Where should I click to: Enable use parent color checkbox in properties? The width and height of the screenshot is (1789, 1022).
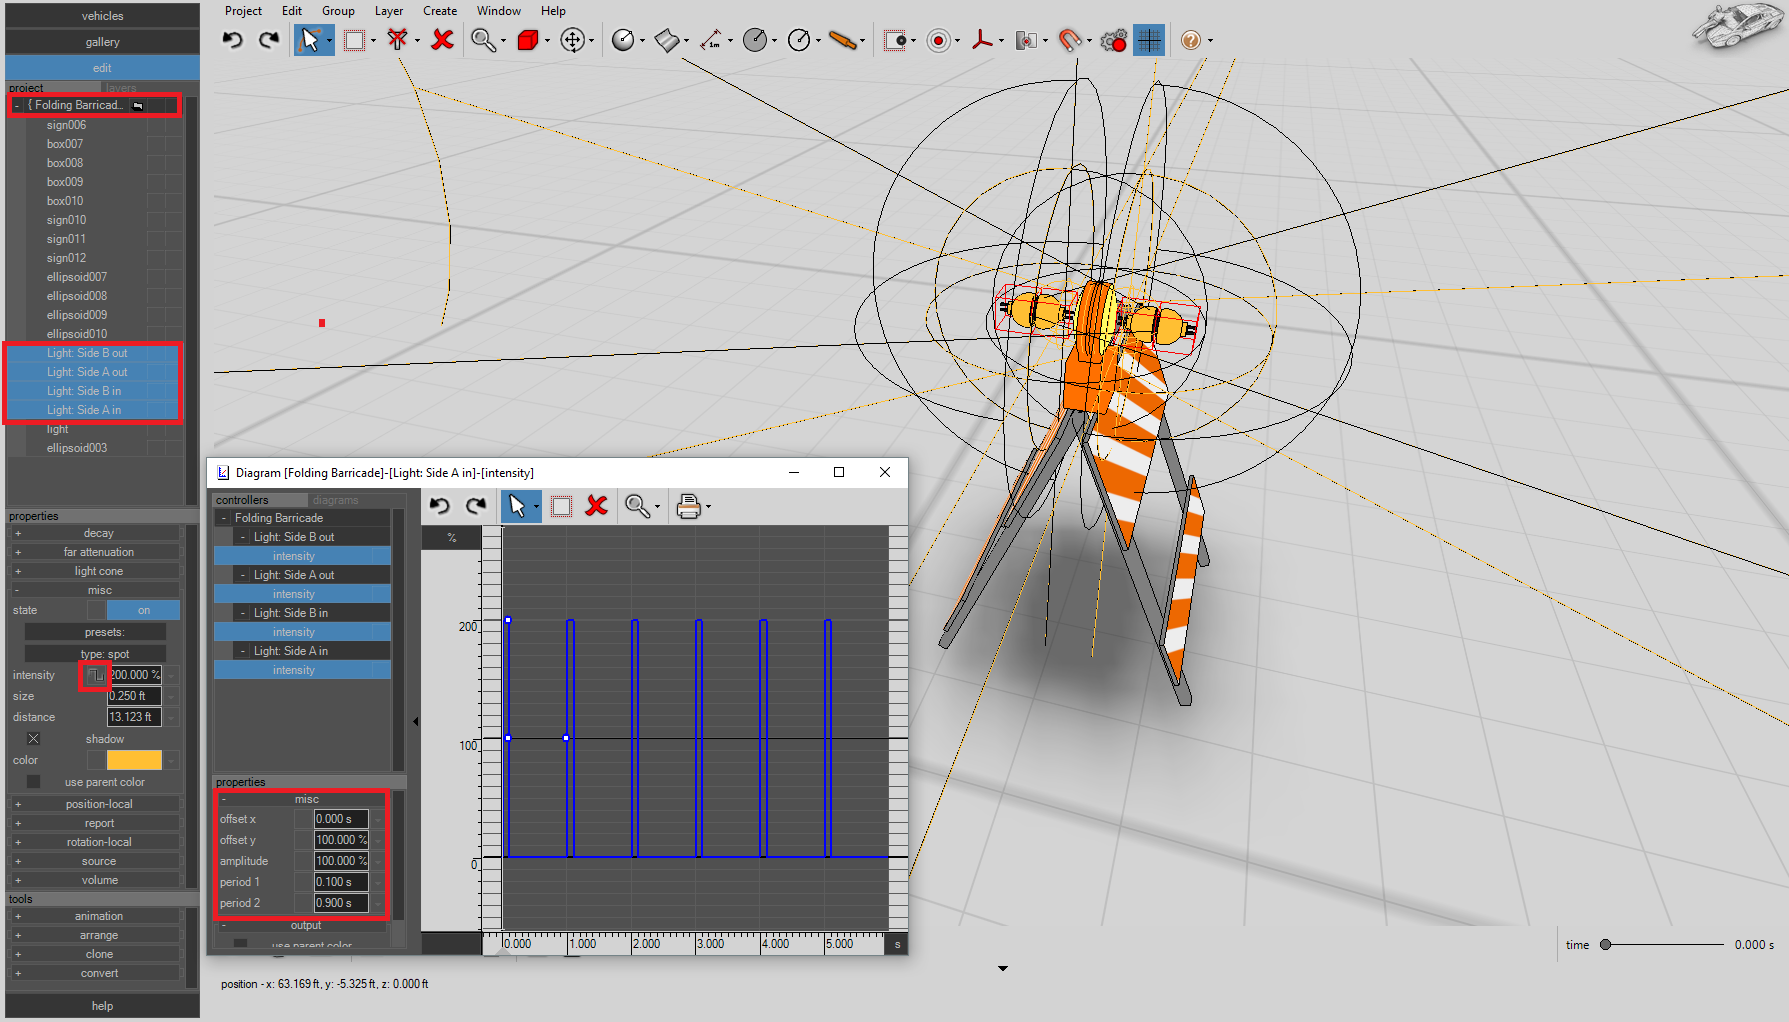click(x=33, y=782)
